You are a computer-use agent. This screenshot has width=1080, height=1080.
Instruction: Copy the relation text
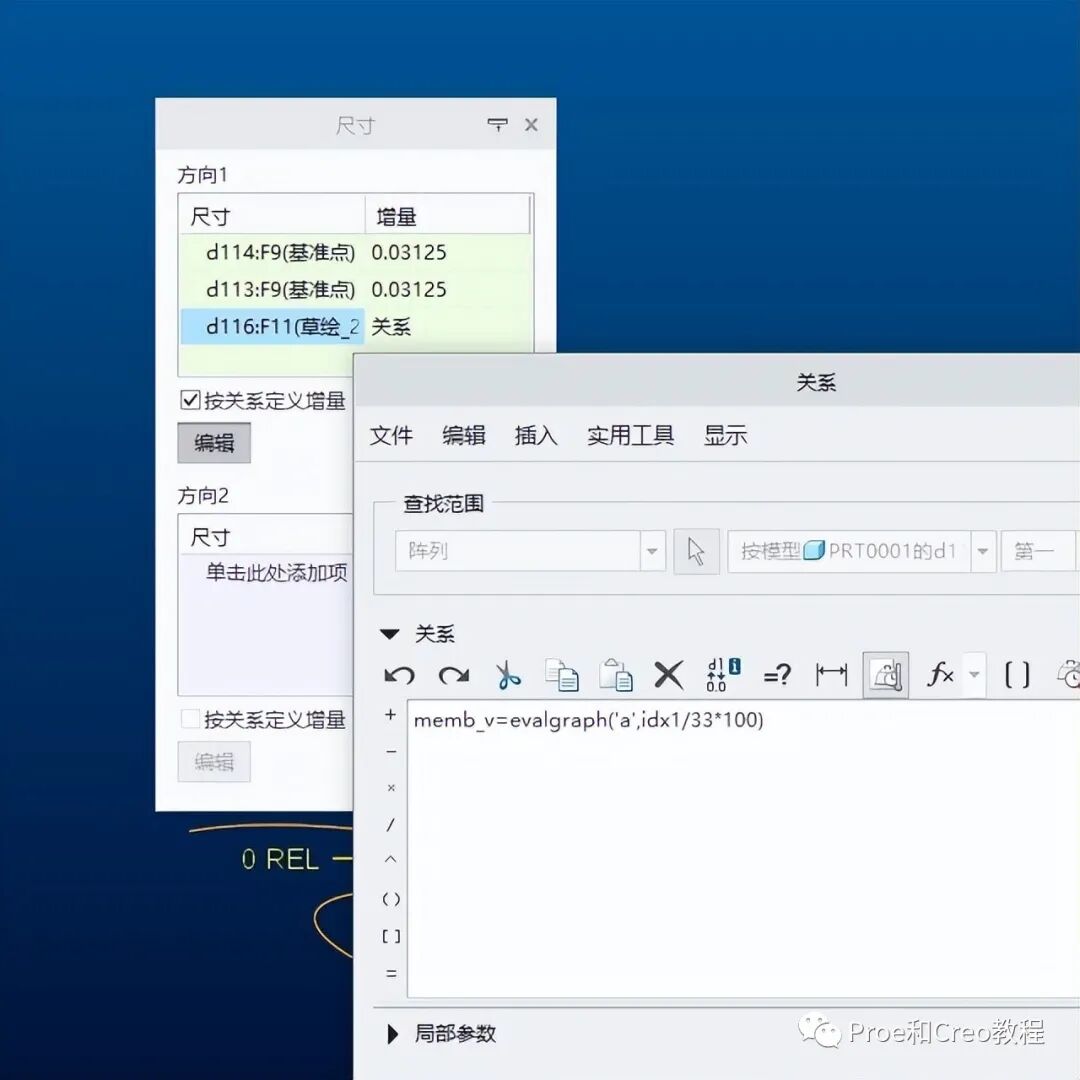pos(562,674)
